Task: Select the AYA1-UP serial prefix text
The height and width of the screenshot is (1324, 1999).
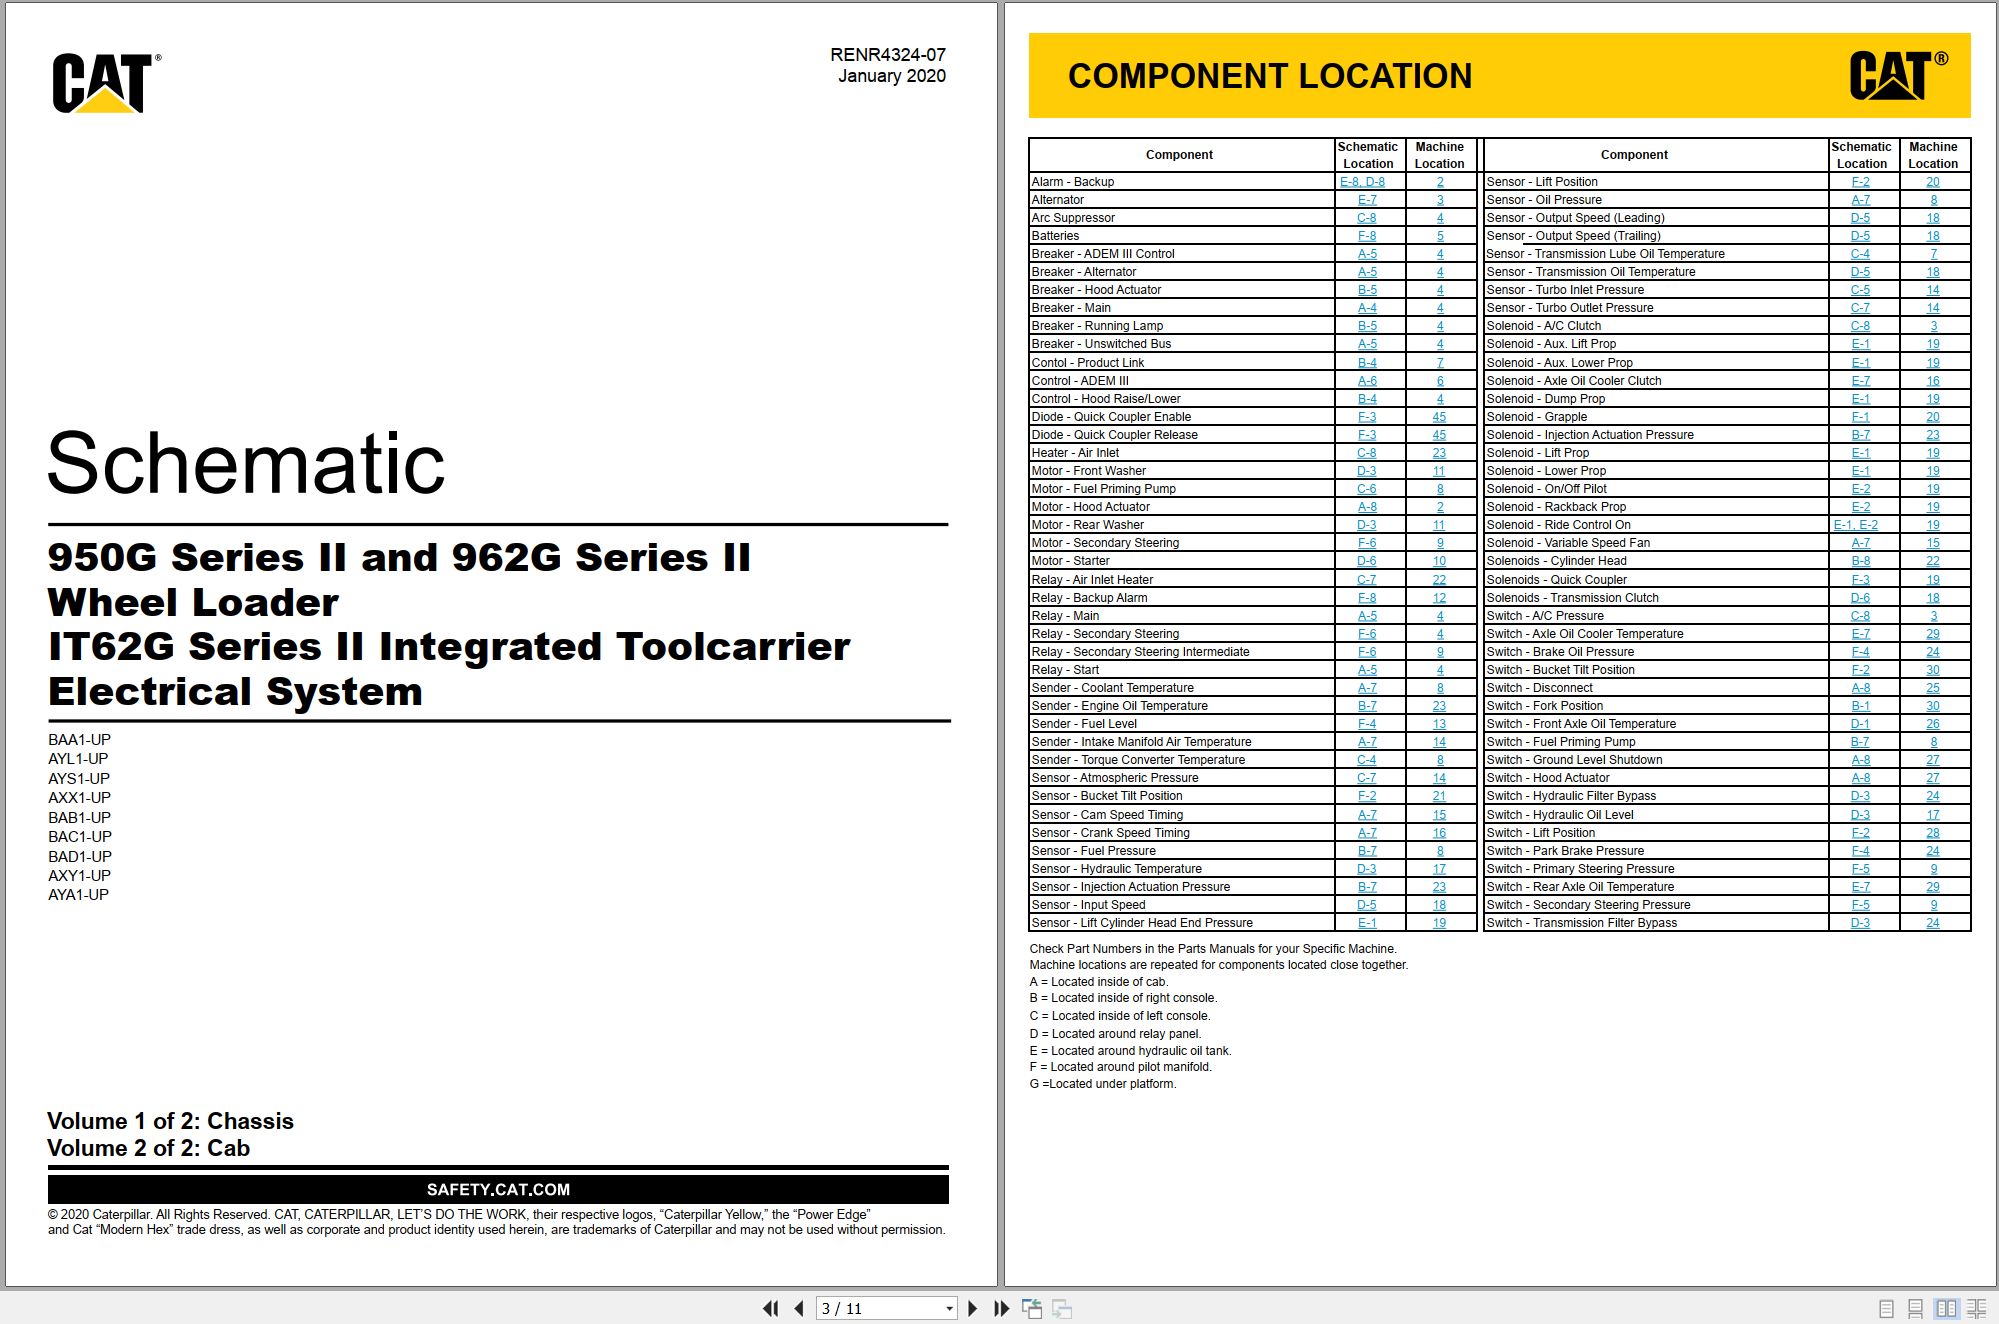Action: pos(79,895)
